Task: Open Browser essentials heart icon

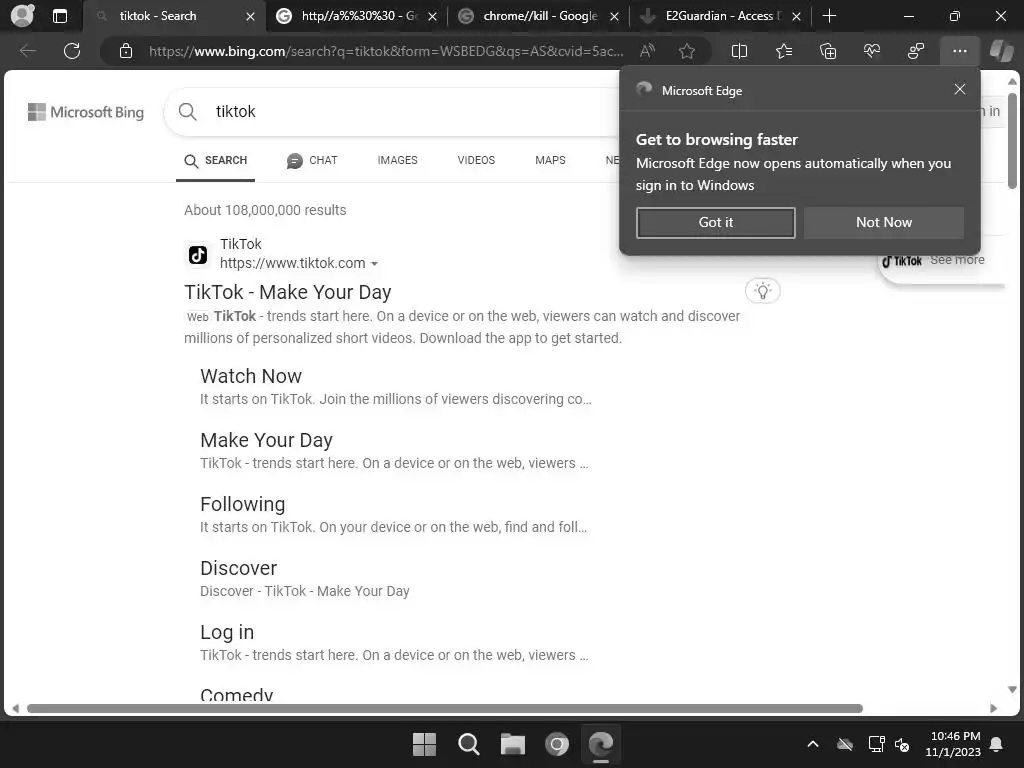Action: (872, 51)
